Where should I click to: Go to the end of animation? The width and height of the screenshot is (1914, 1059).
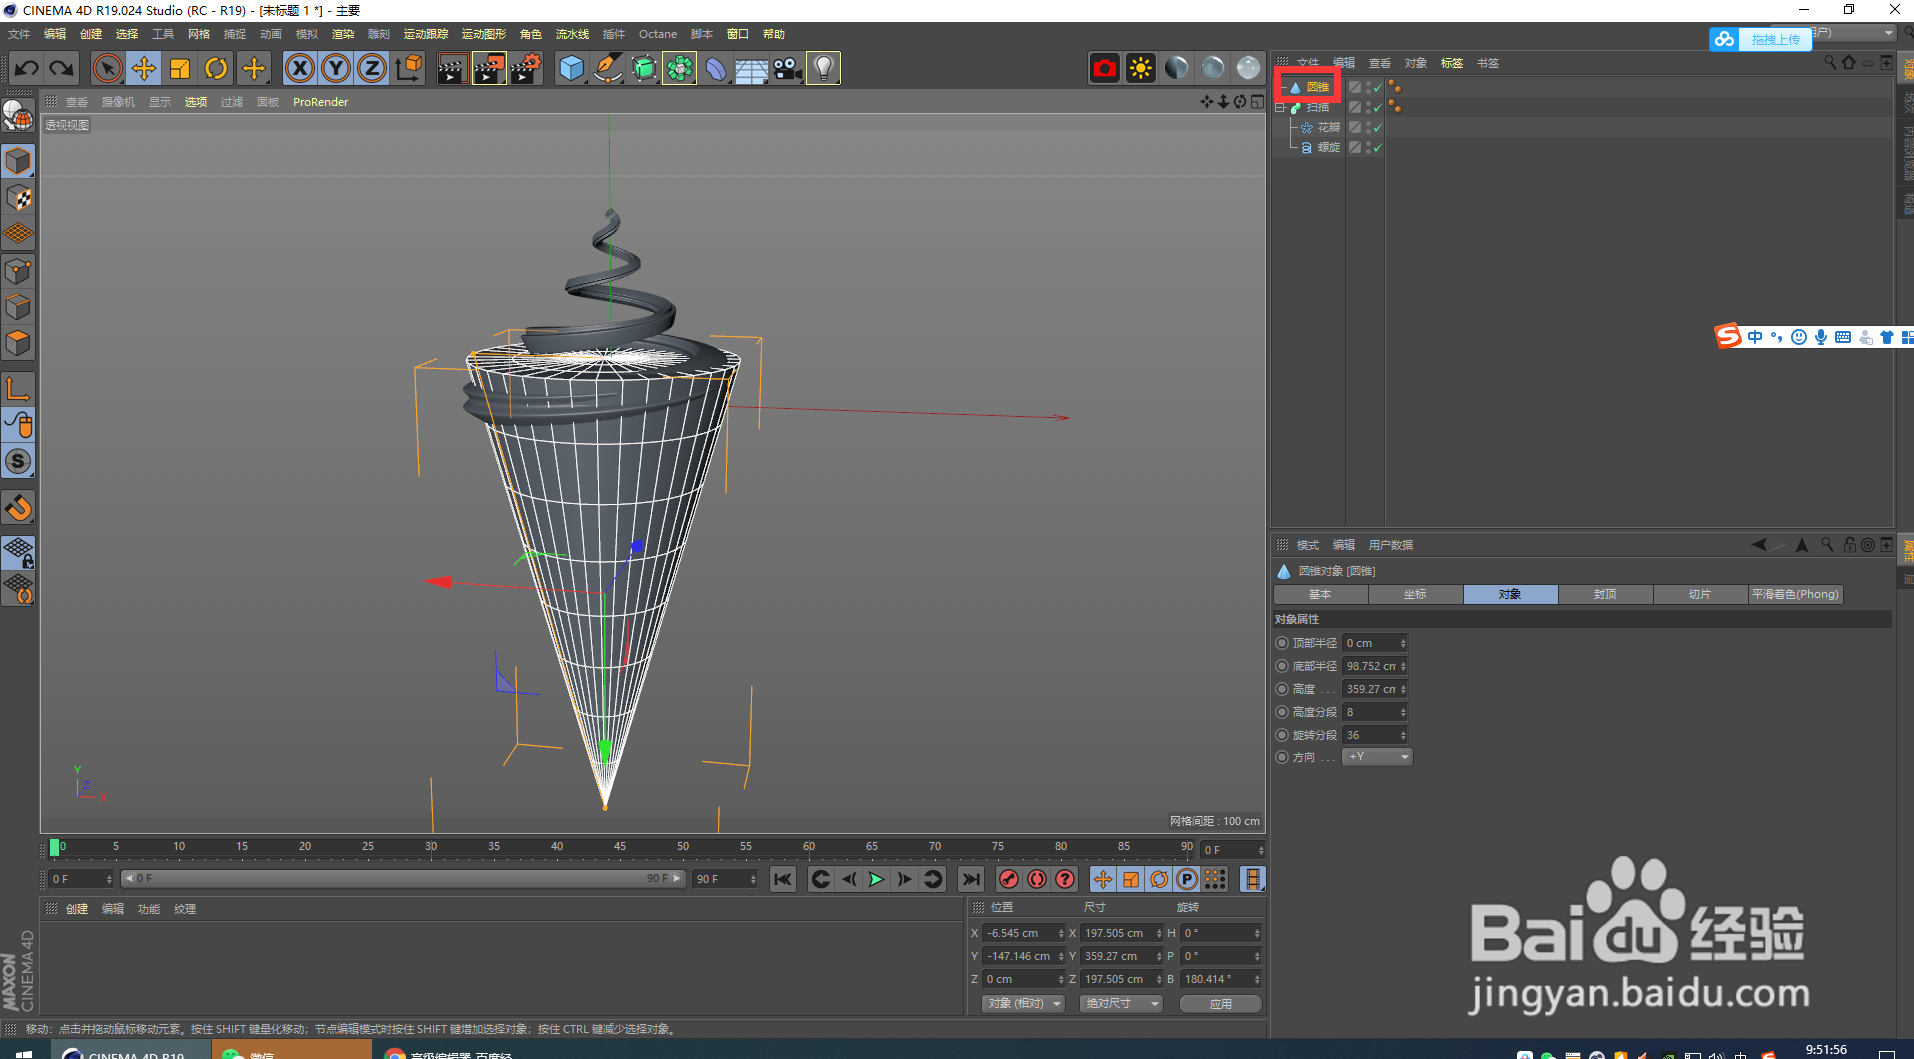point(970,879)
